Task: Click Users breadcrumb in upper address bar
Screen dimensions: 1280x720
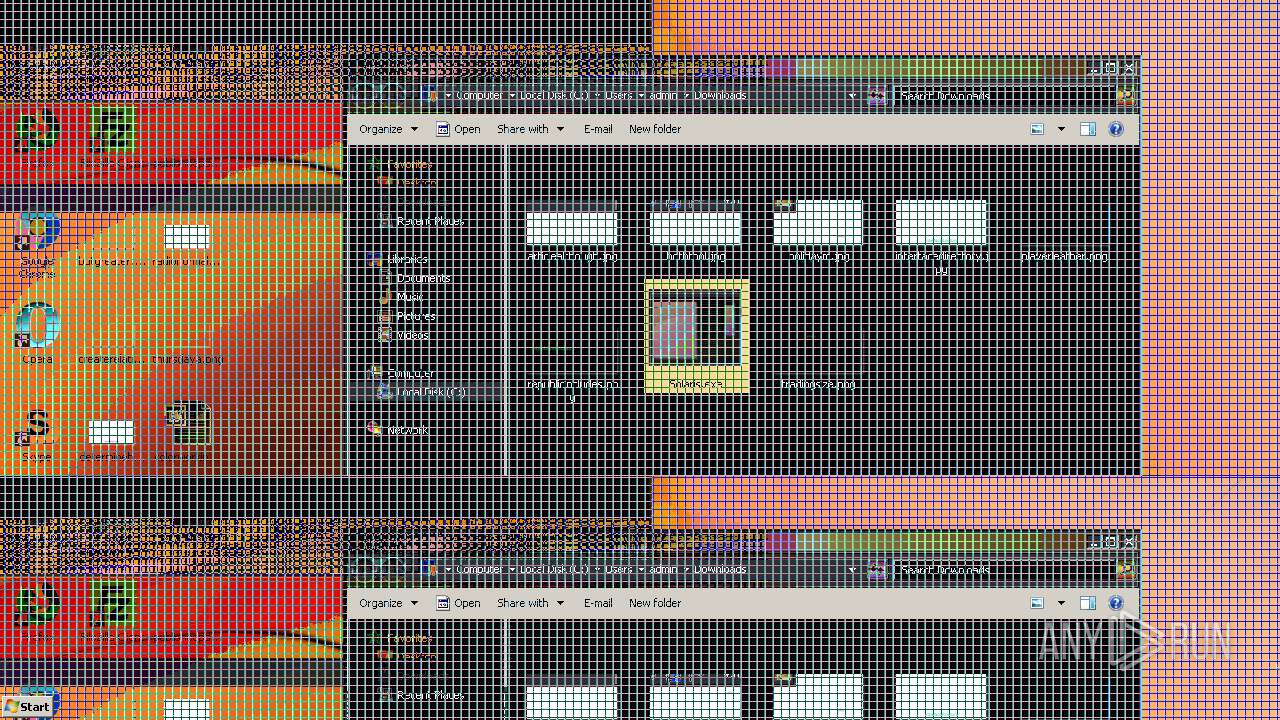Action: point(618,95)
